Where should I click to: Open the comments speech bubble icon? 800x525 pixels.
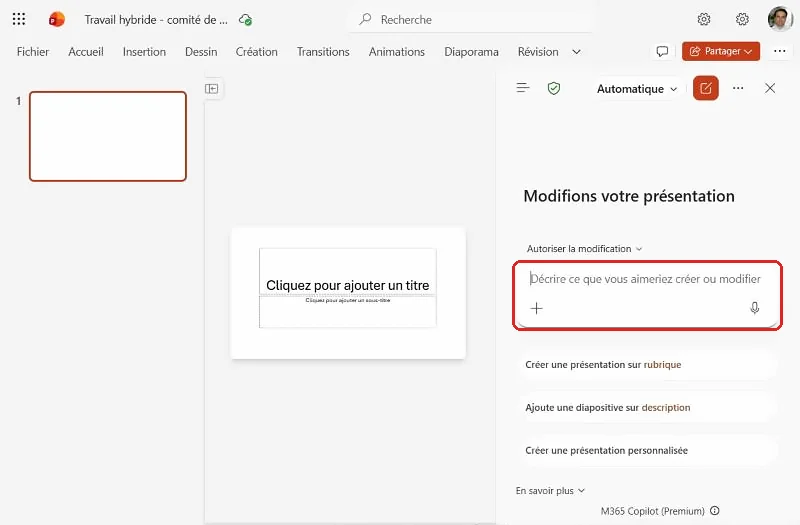pyautogui.click(x=662, y=52)
